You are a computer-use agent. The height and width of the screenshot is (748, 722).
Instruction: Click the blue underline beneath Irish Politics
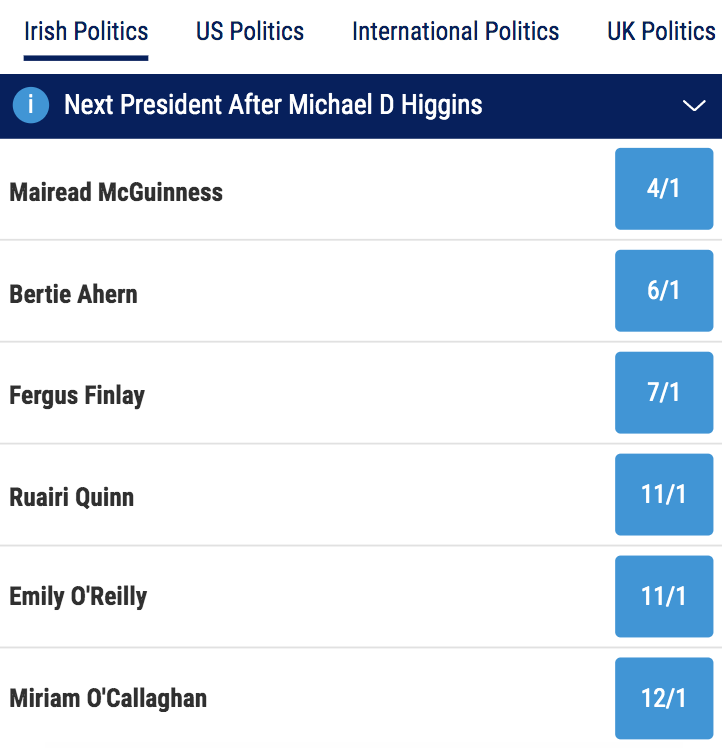(86, 57)
